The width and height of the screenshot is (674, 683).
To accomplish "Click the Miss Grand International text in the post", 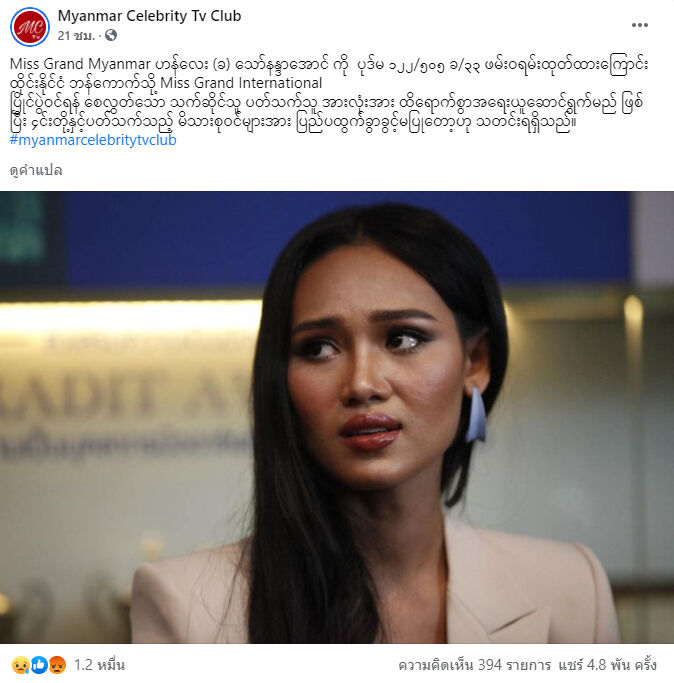I will pyautogui.click(x=241, y=83).
